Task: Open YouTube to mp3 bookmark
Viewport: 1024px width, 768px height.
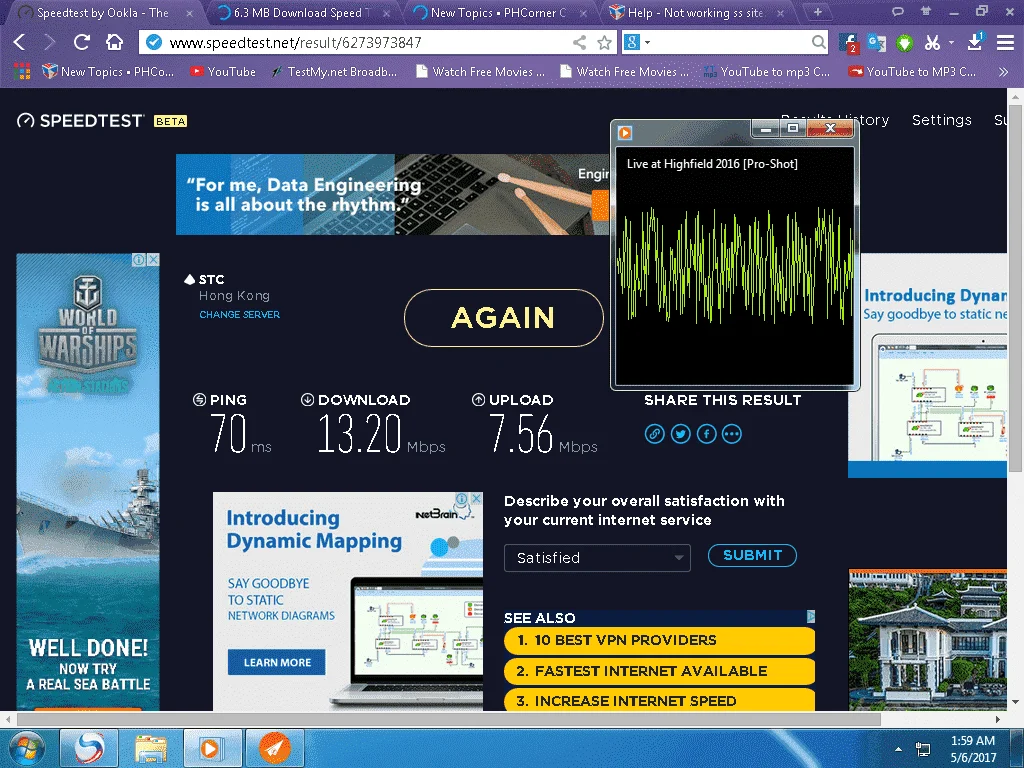Action: point(766,72)
